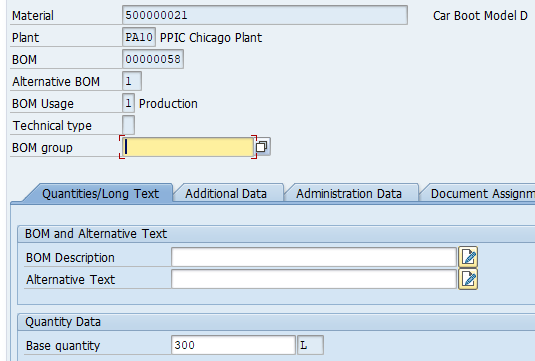Click into the Alternative Text field
This screenshot has width=535, height=361.
pos(314,279)
